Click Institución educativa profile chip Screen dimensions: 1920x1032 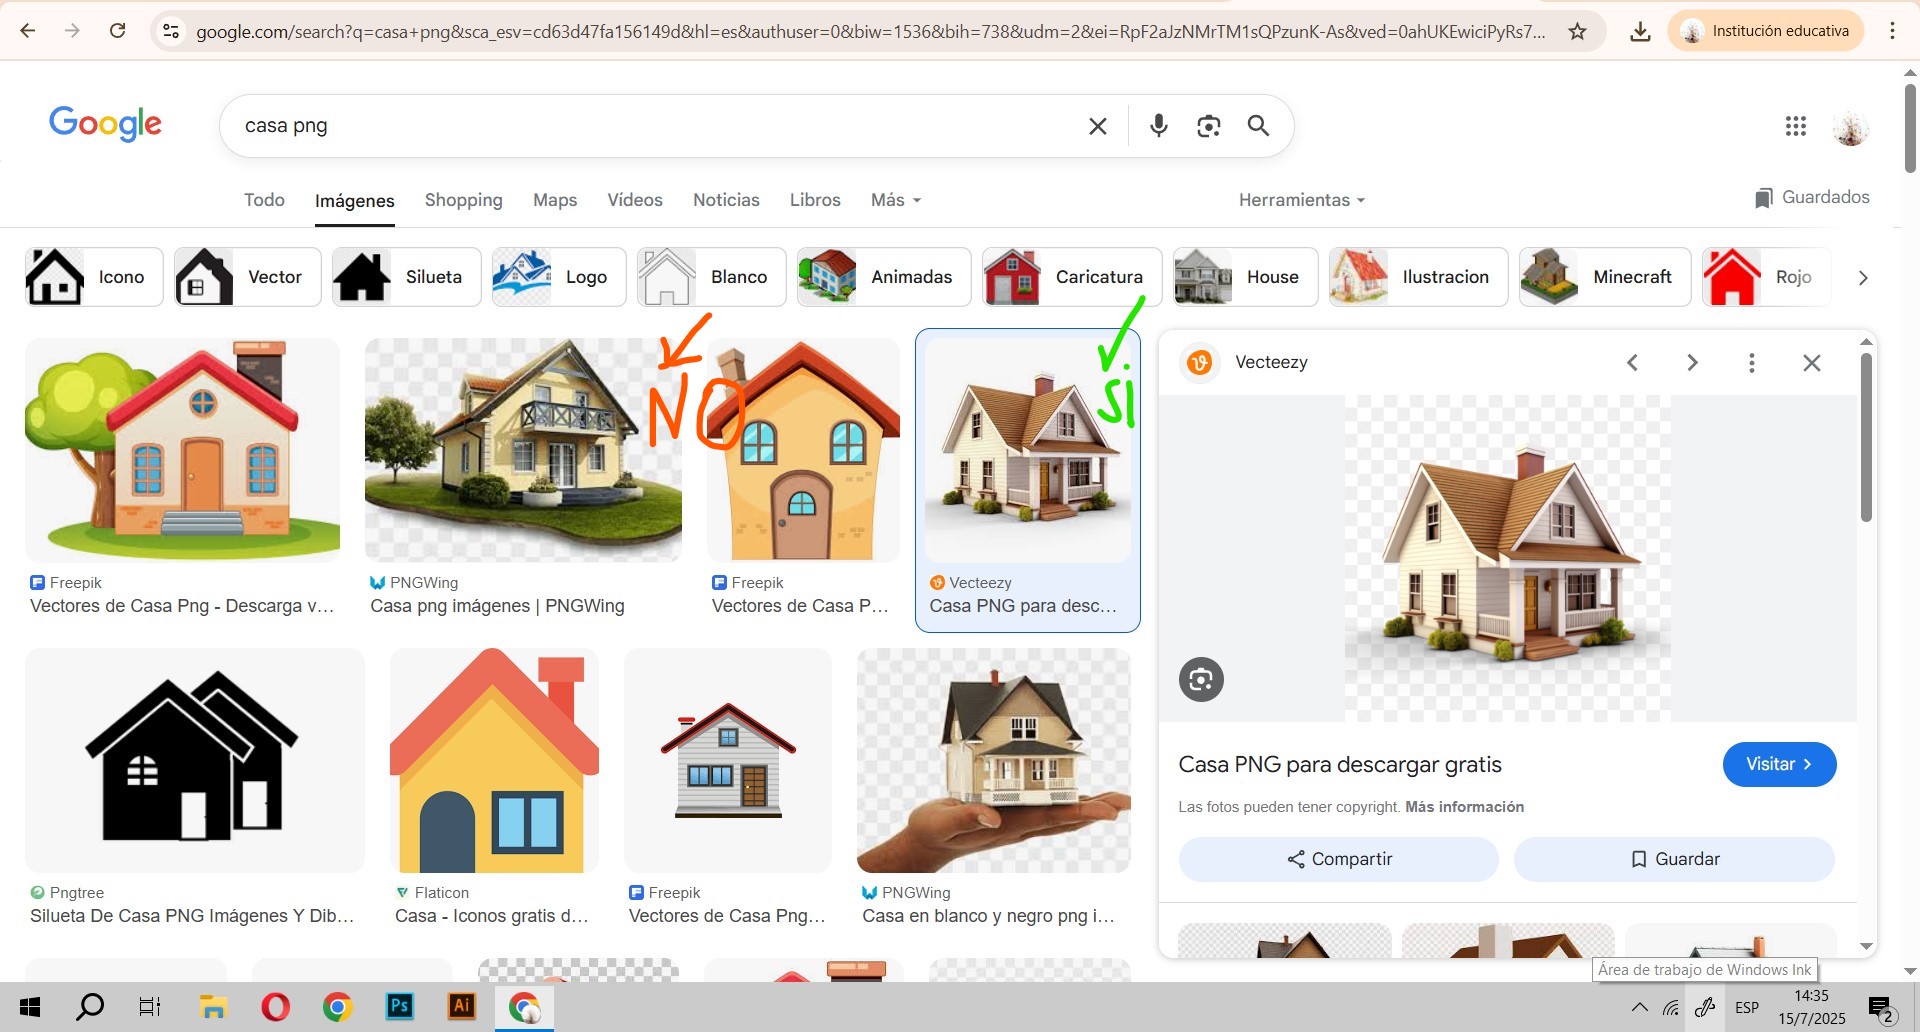pyautogui.click(x=1766, y=31)
